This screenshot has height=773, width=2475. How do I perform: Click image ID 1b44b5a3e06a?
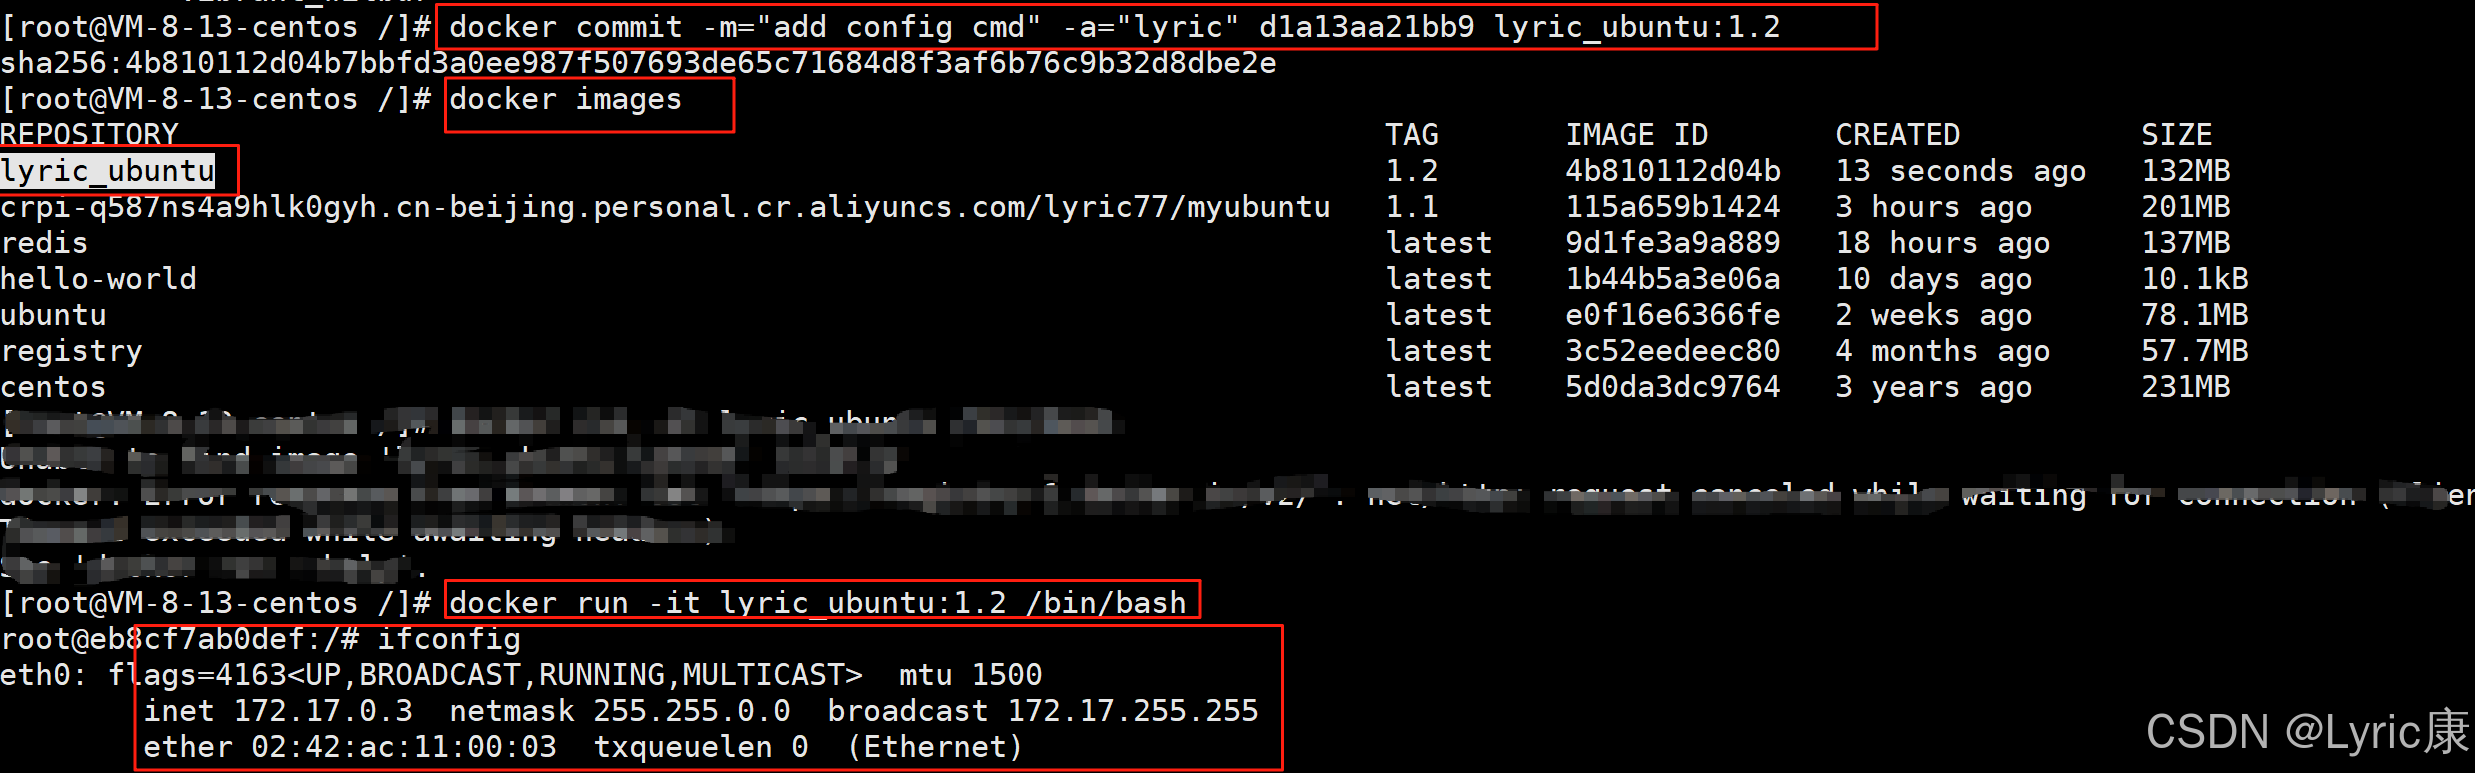click(x=1672, y=279)
